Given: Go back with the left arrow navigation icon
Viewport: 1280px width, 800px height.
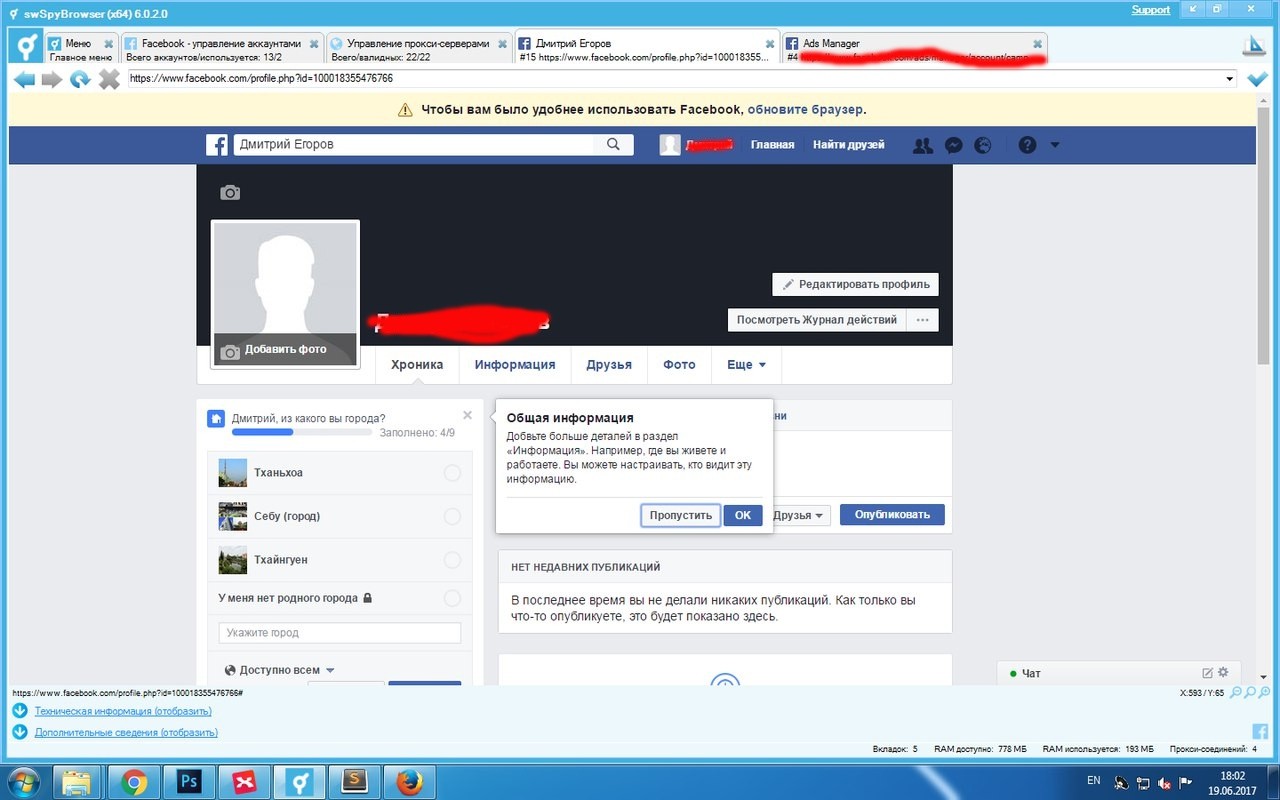Looking at the screenshot, I should click(24, 79).
